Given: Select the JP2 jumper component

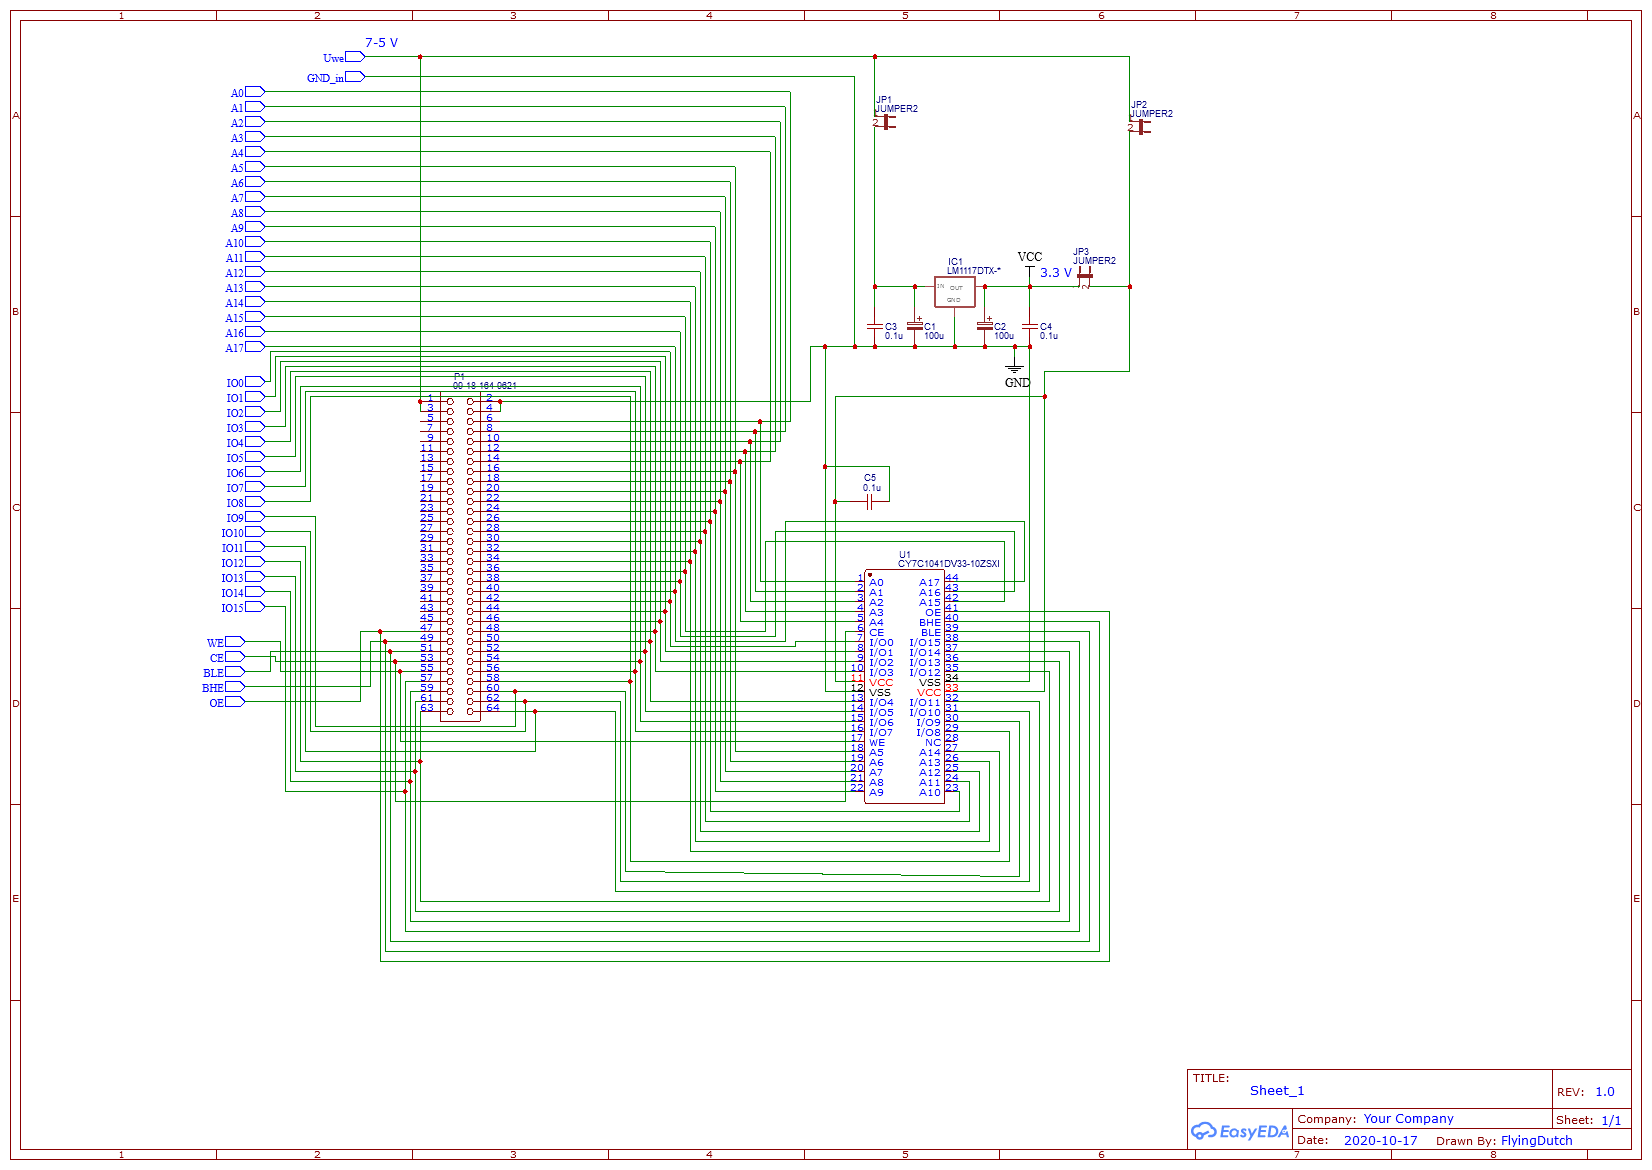Looking at the screenshot, I should pyautogui.click(x=1141, y=127).
